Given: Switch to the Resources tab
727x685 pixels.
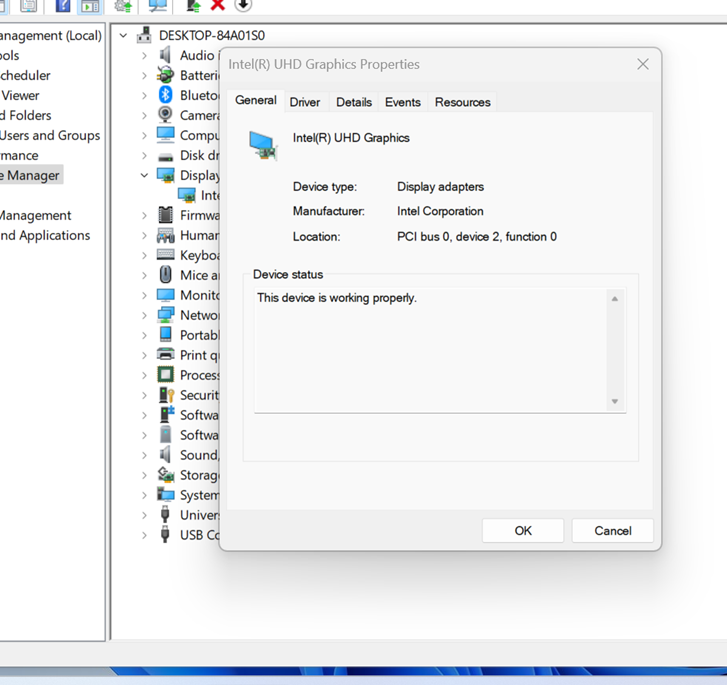Looking at the screenshot, I should (x=462, y=102).
